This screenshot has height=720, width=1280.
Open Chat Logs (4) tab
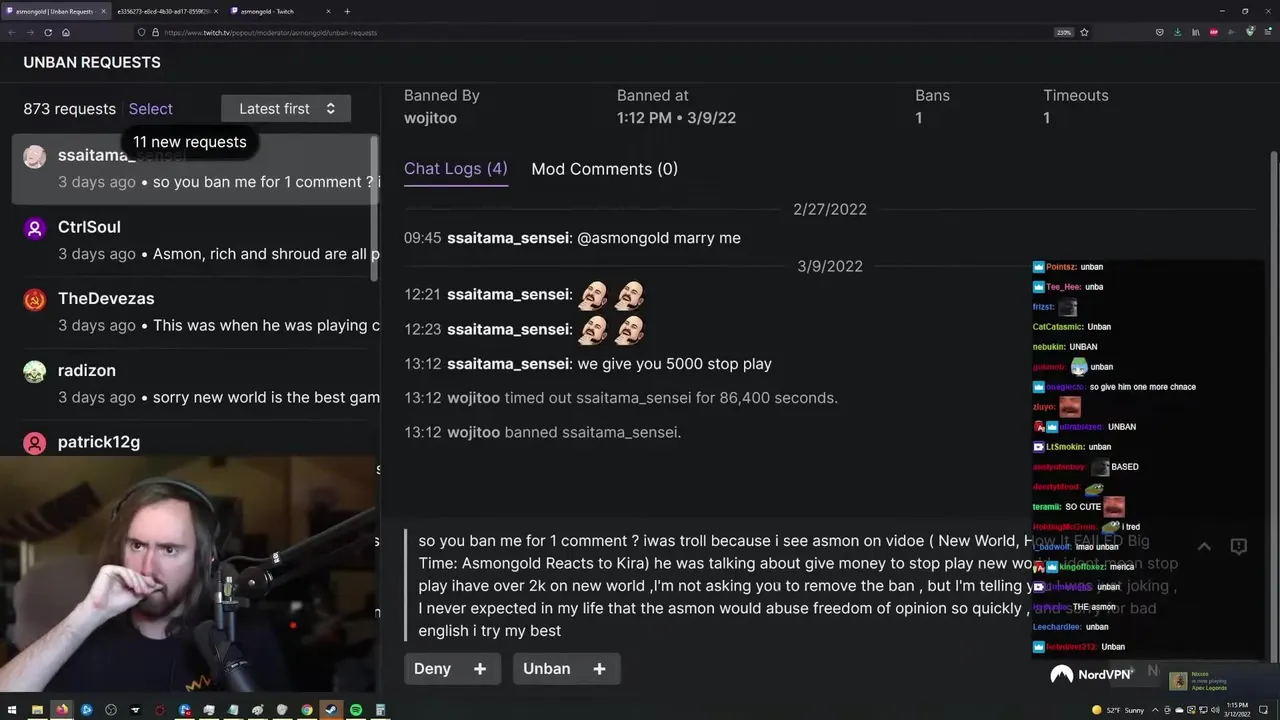click(455, 169)
